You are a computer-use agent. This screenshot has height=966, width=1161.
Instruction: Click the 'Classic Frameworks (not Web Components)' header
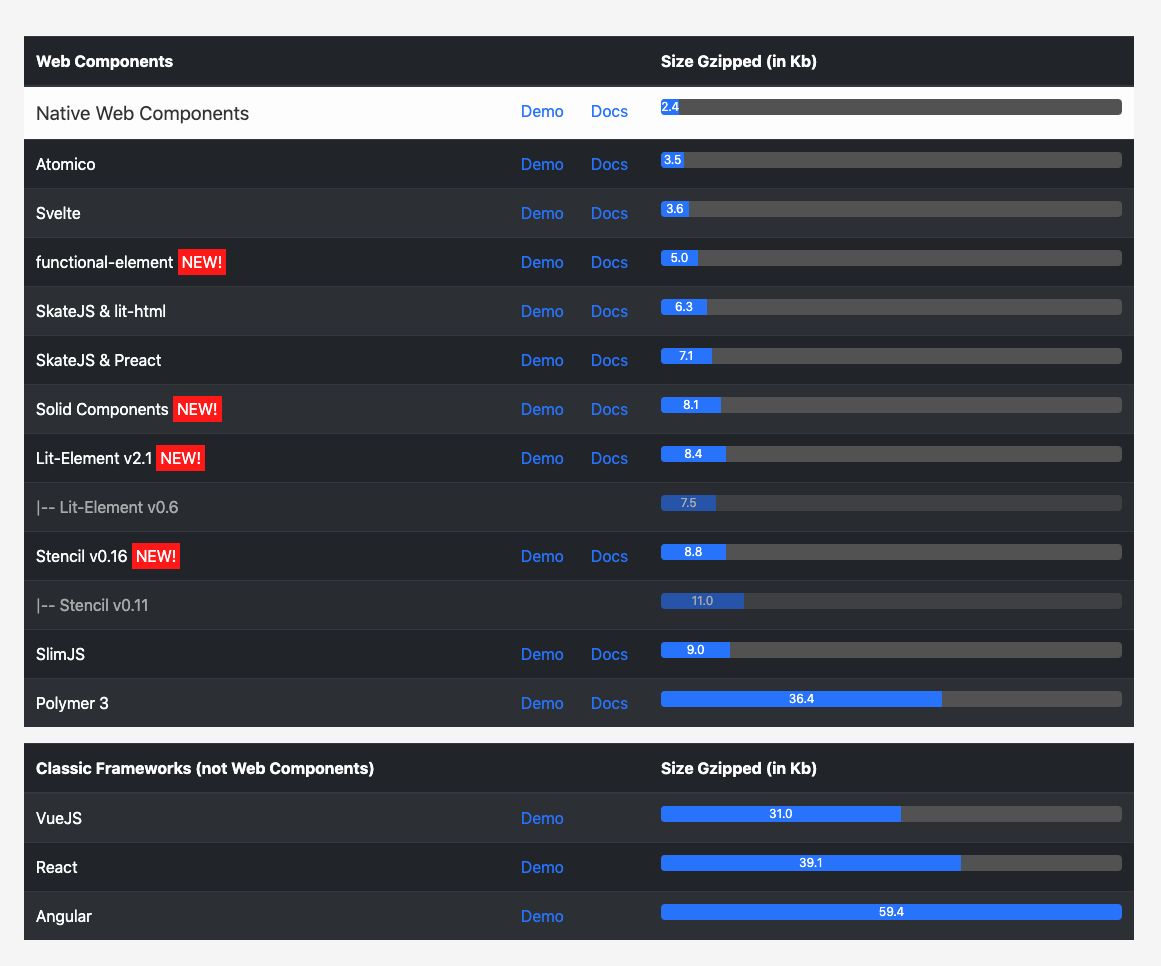[x=205, y=768]
